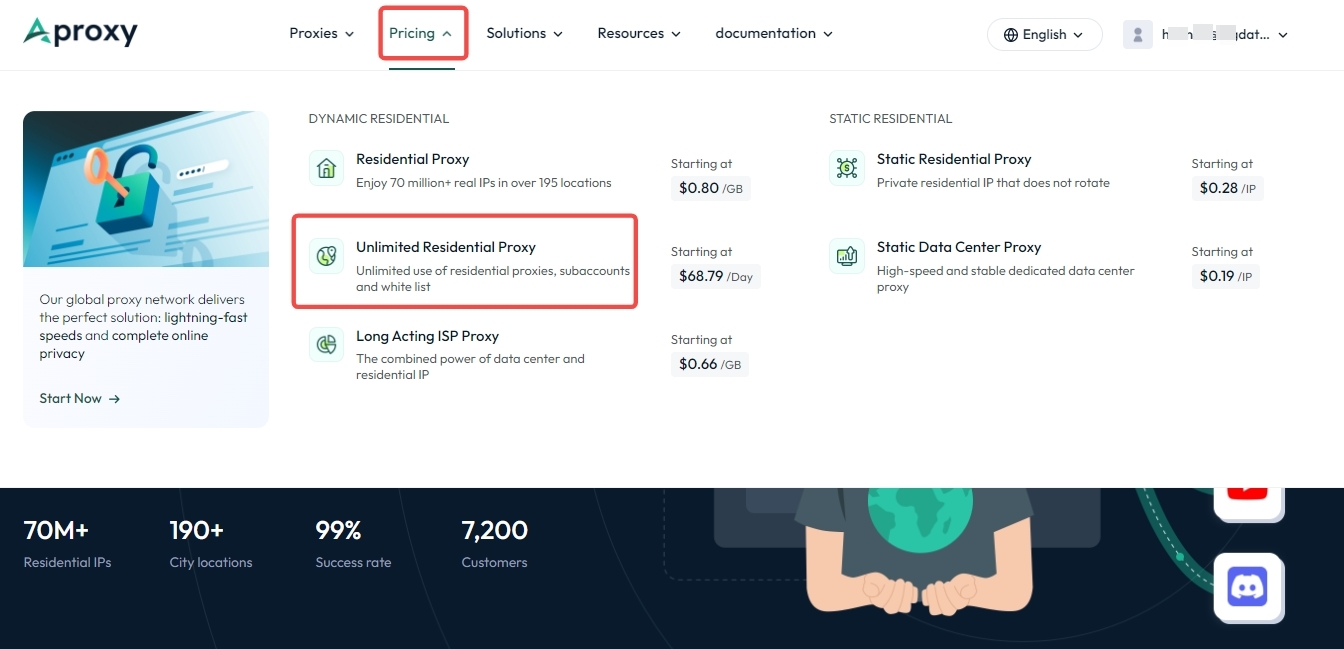Image resolution: width=1344 pixels, height=649 pixels.
Task: Click the $0.80 /GB price tag
Action: coord(710,188)
